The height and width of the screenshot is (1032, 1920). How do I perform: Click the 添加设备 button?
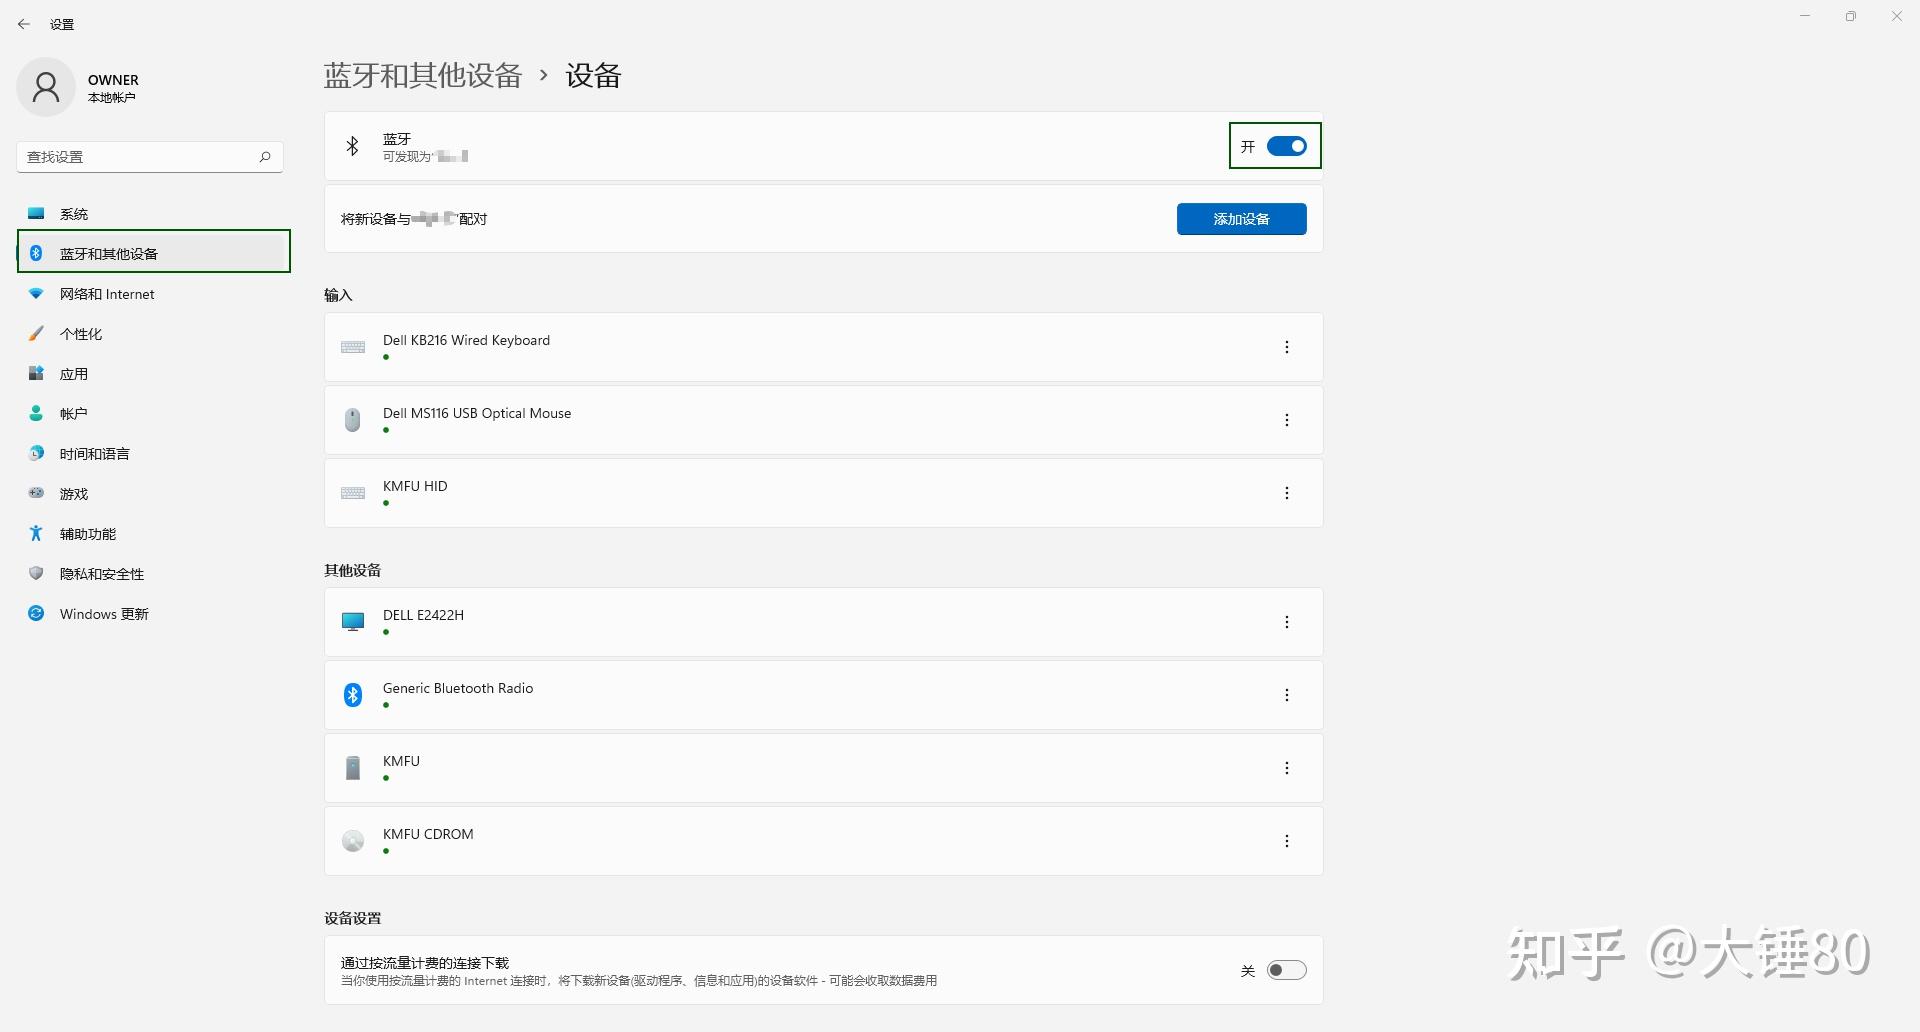tap(1241, 218)
